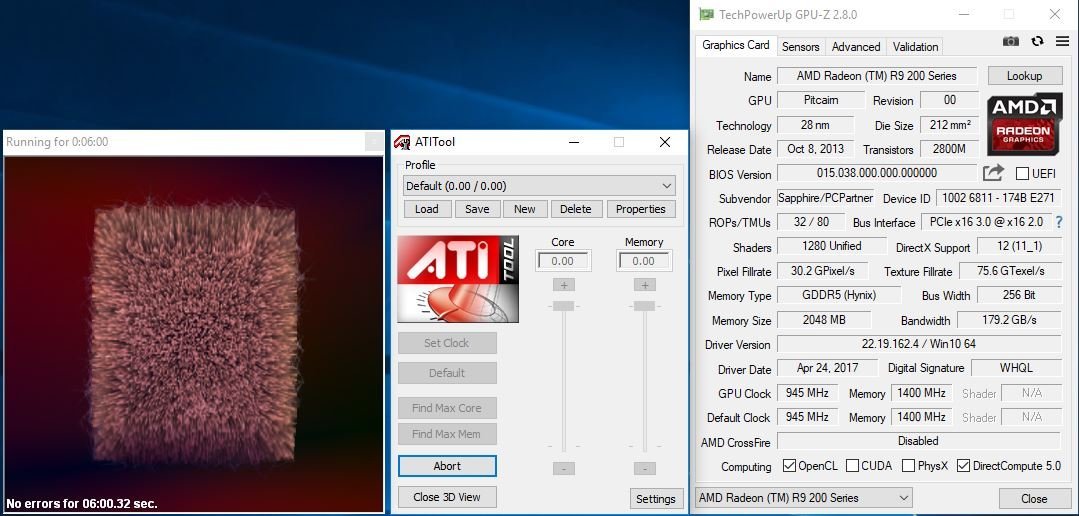Screen dimensions: 1079x516
Task: Click the ATITool title bar icon
Action: click(x=402, y=142)
